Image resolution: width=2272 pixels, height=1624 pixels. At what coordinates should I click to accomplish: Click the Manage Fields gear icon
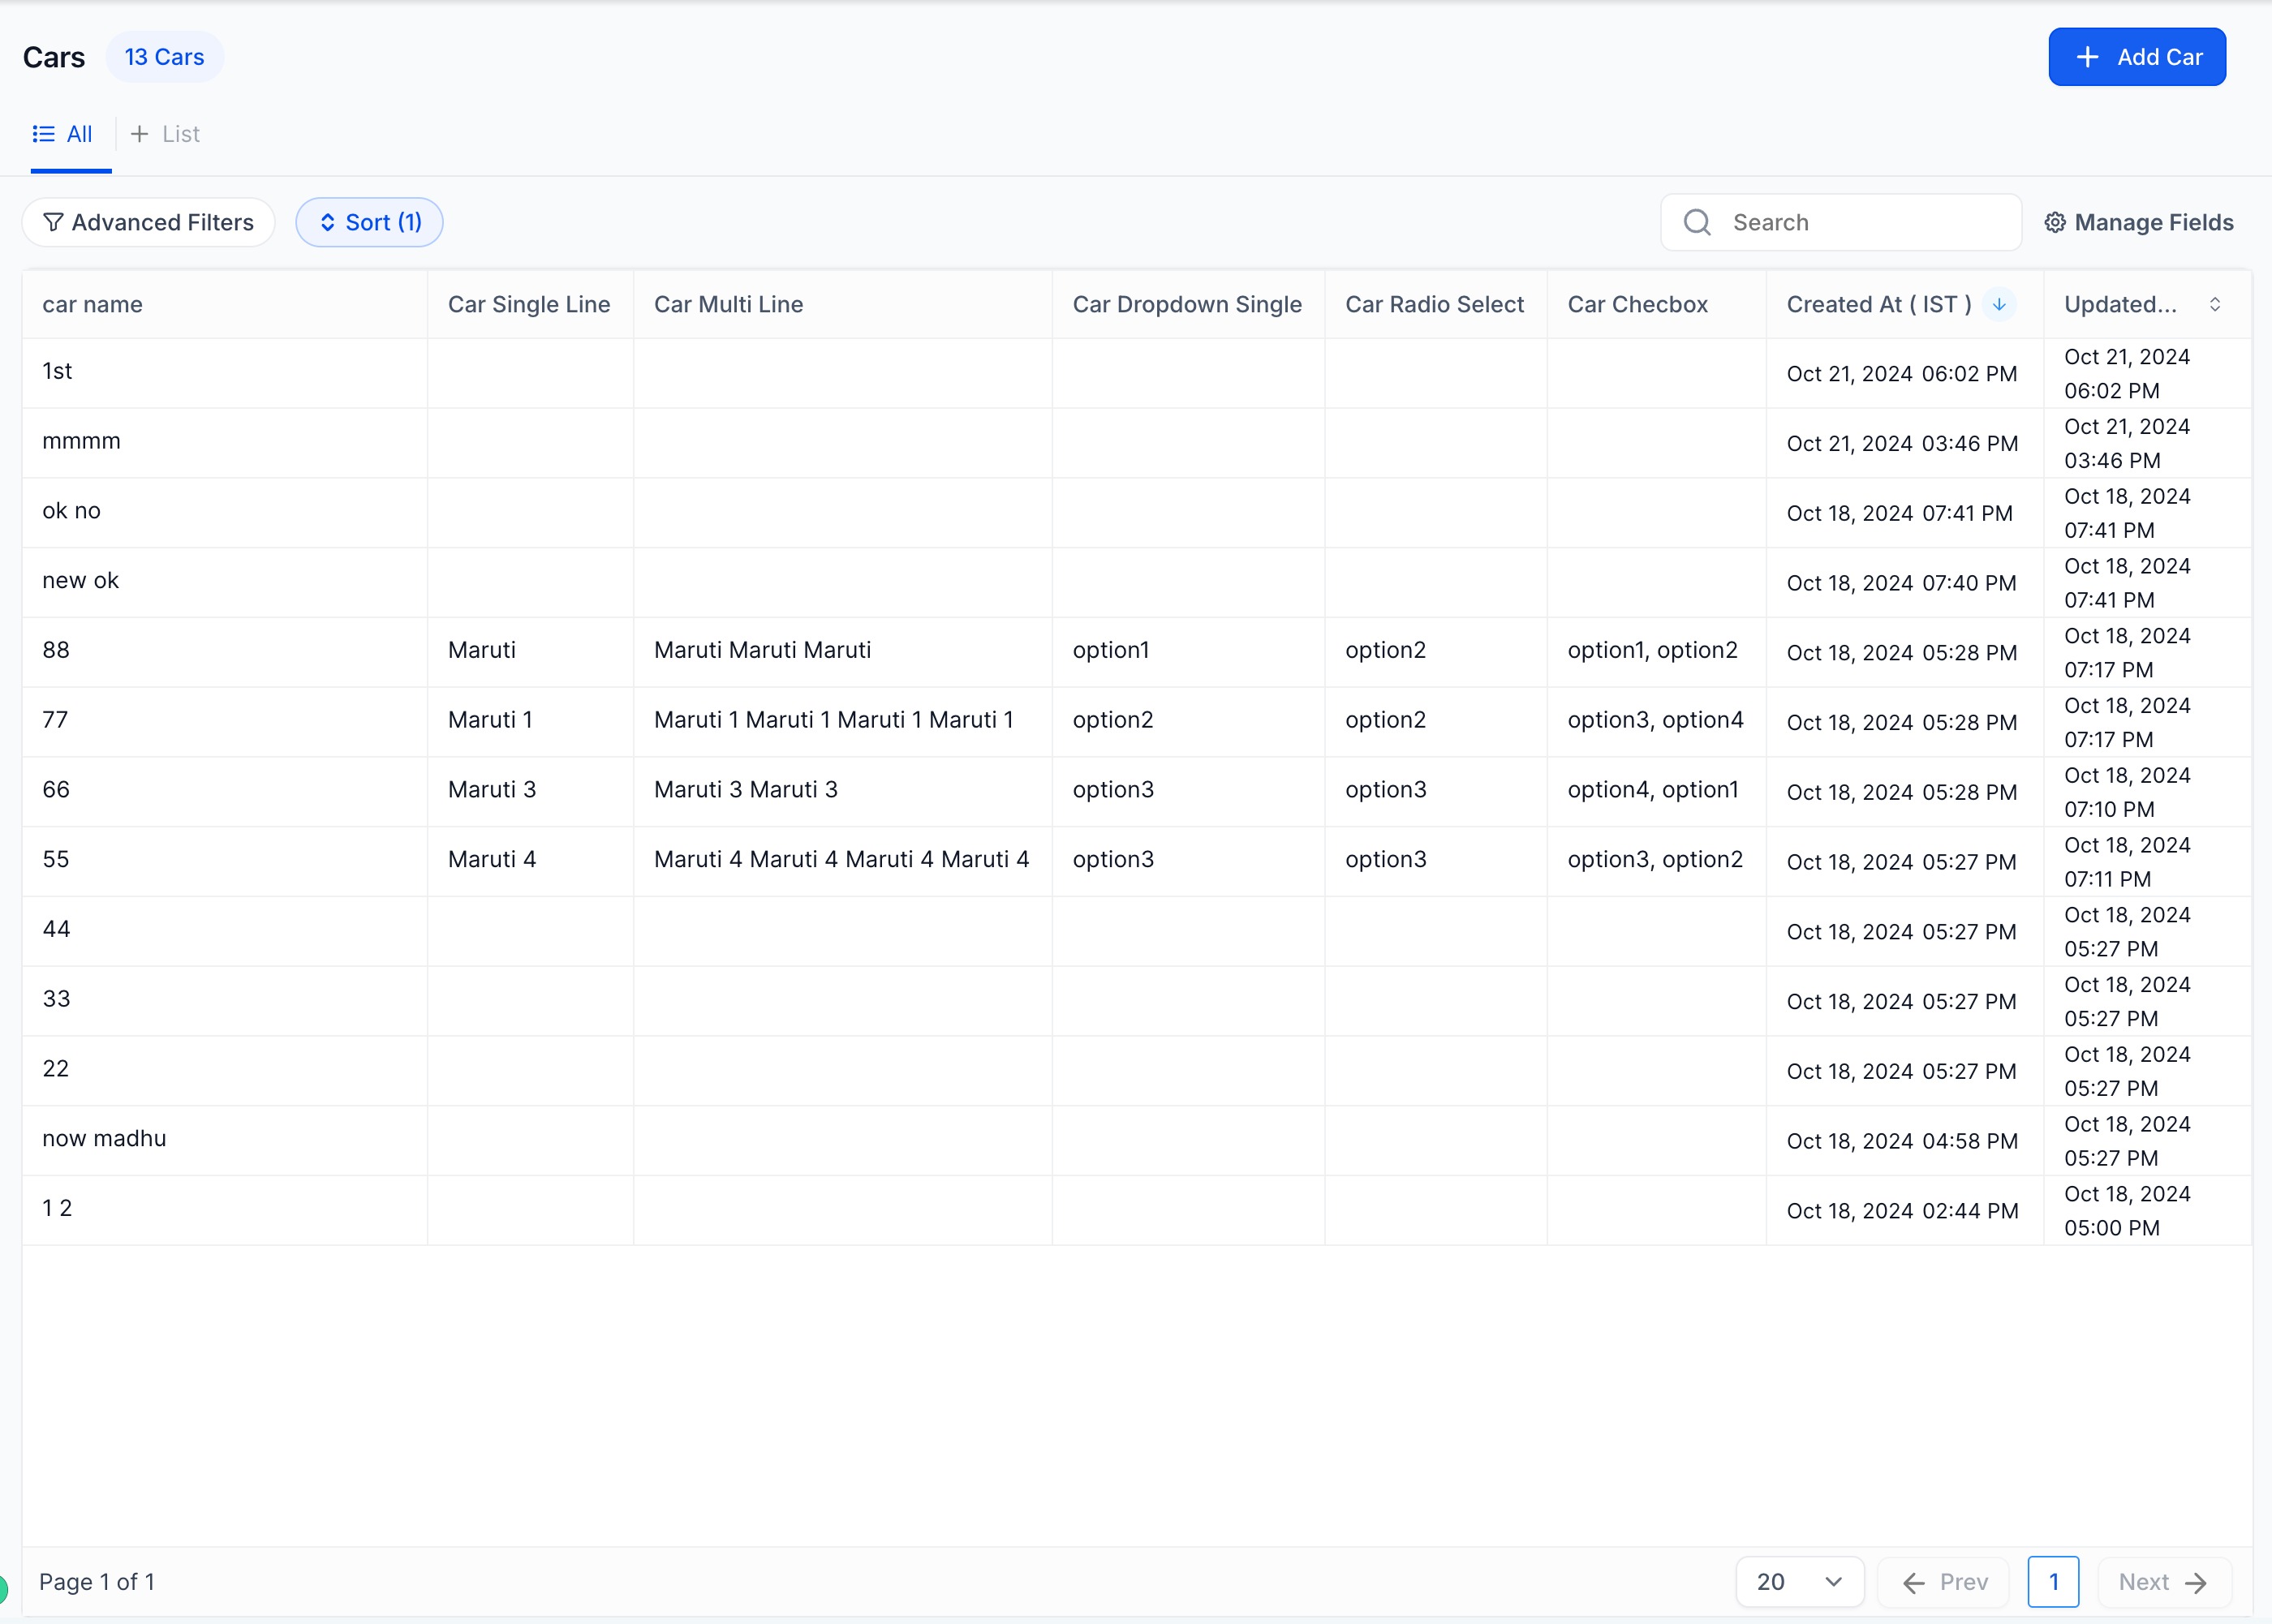click(2055, 222)
